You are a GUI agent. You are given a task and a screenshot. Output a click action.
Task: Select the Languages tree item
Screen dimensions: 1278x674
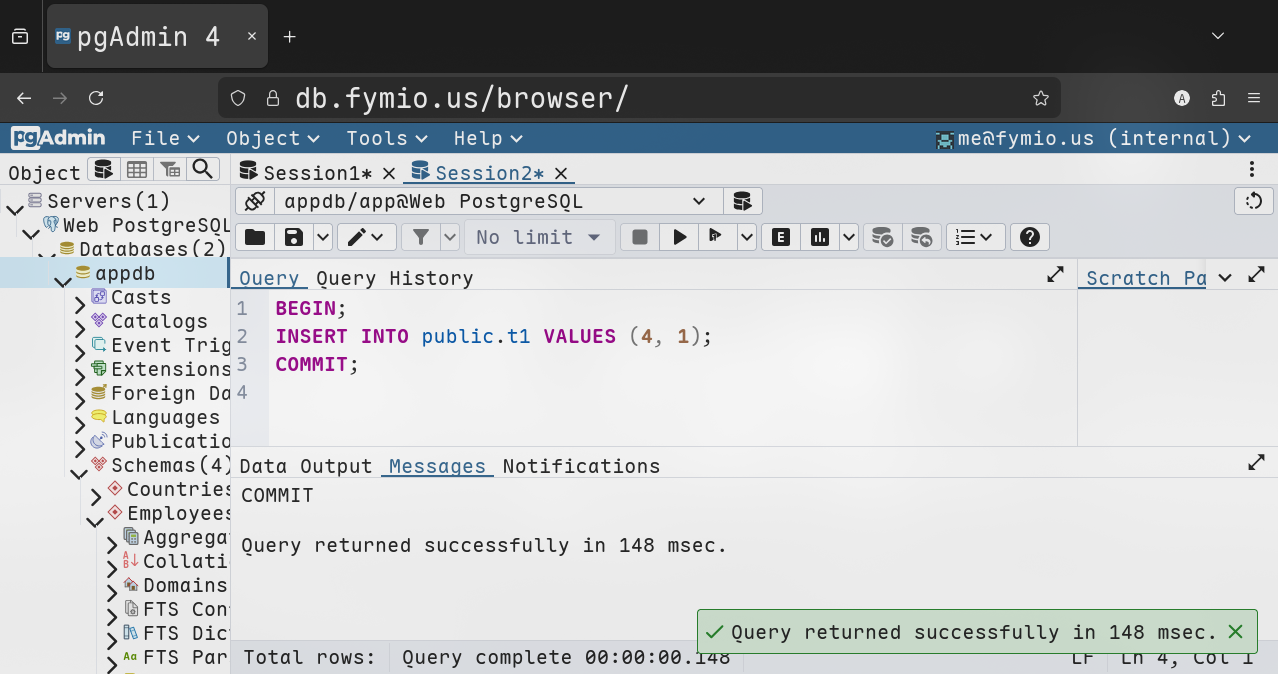click(x=165, y=417)
